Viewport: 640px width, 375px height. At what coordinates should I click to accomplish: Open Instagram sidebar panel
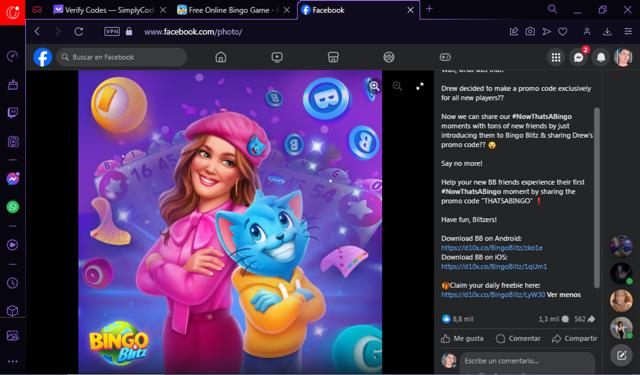click(13, 142)
